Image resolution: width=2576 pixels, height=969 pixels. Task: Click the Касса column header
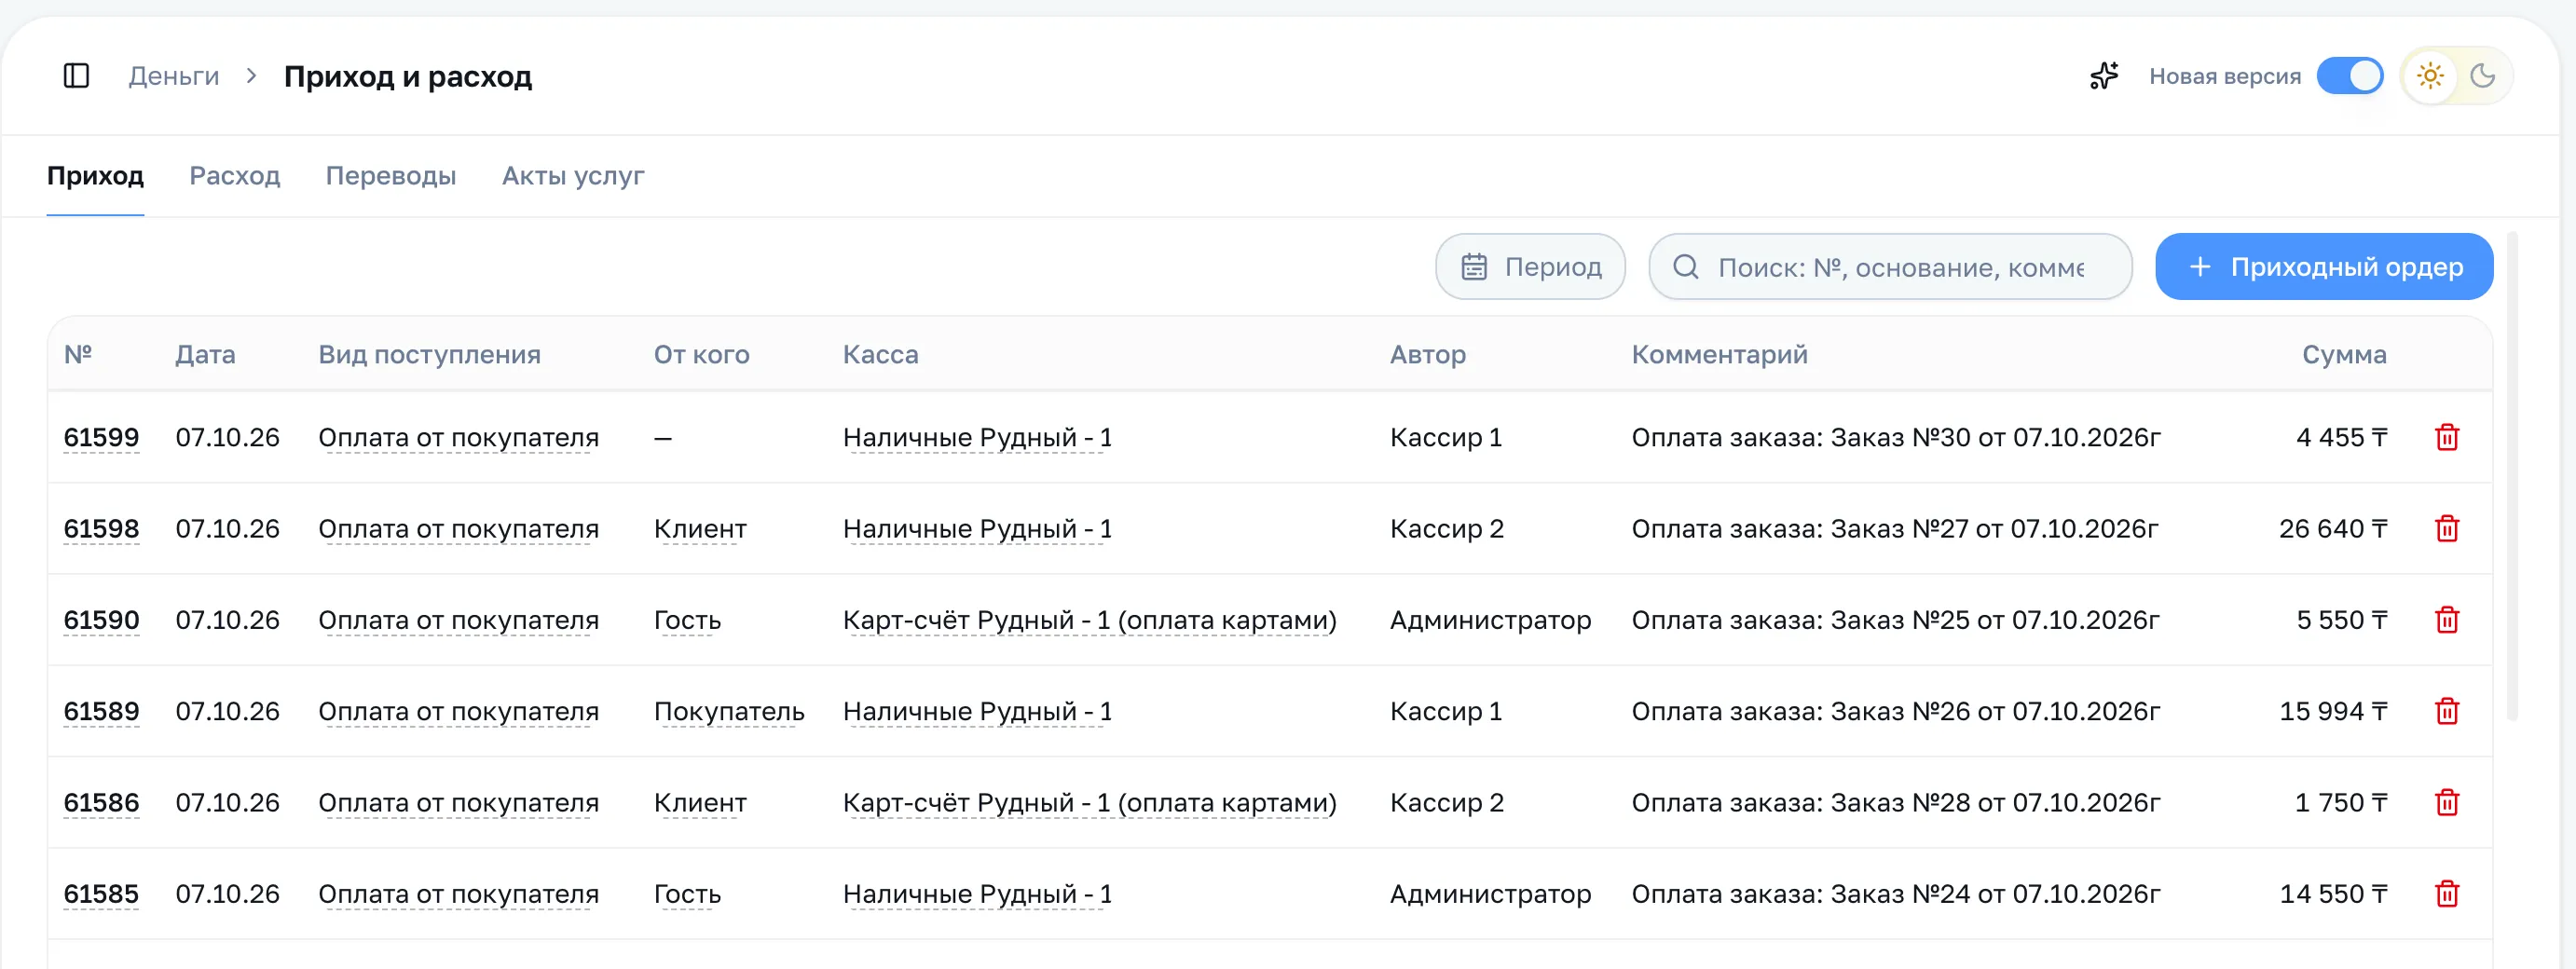pyautogui.click(x=880, y=354)
